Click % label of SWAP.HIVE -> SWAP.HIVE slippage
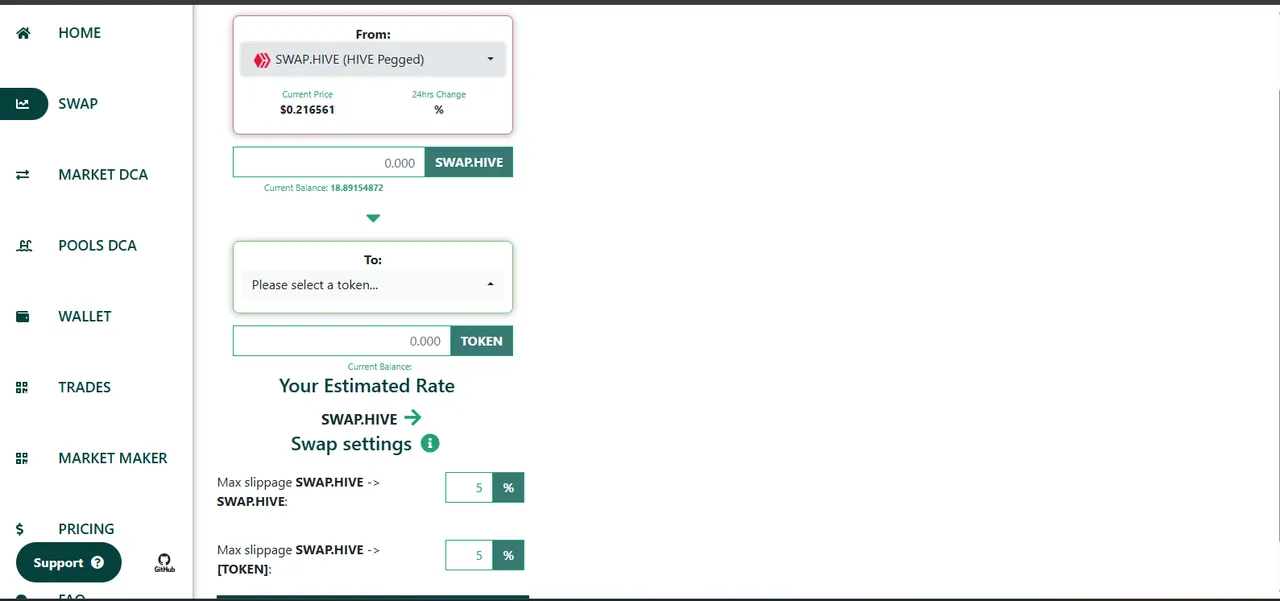Image resolution: width=1280 pixels, height=601 pixels. (x=509, y=488)
